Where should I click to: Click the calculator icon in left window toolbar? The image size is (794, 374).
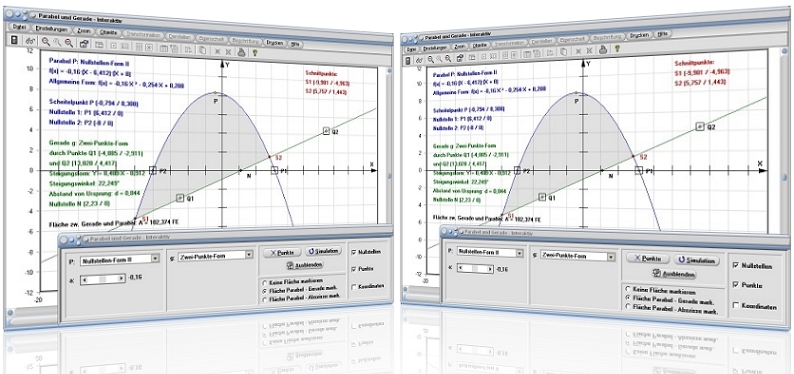pos(14,39)
